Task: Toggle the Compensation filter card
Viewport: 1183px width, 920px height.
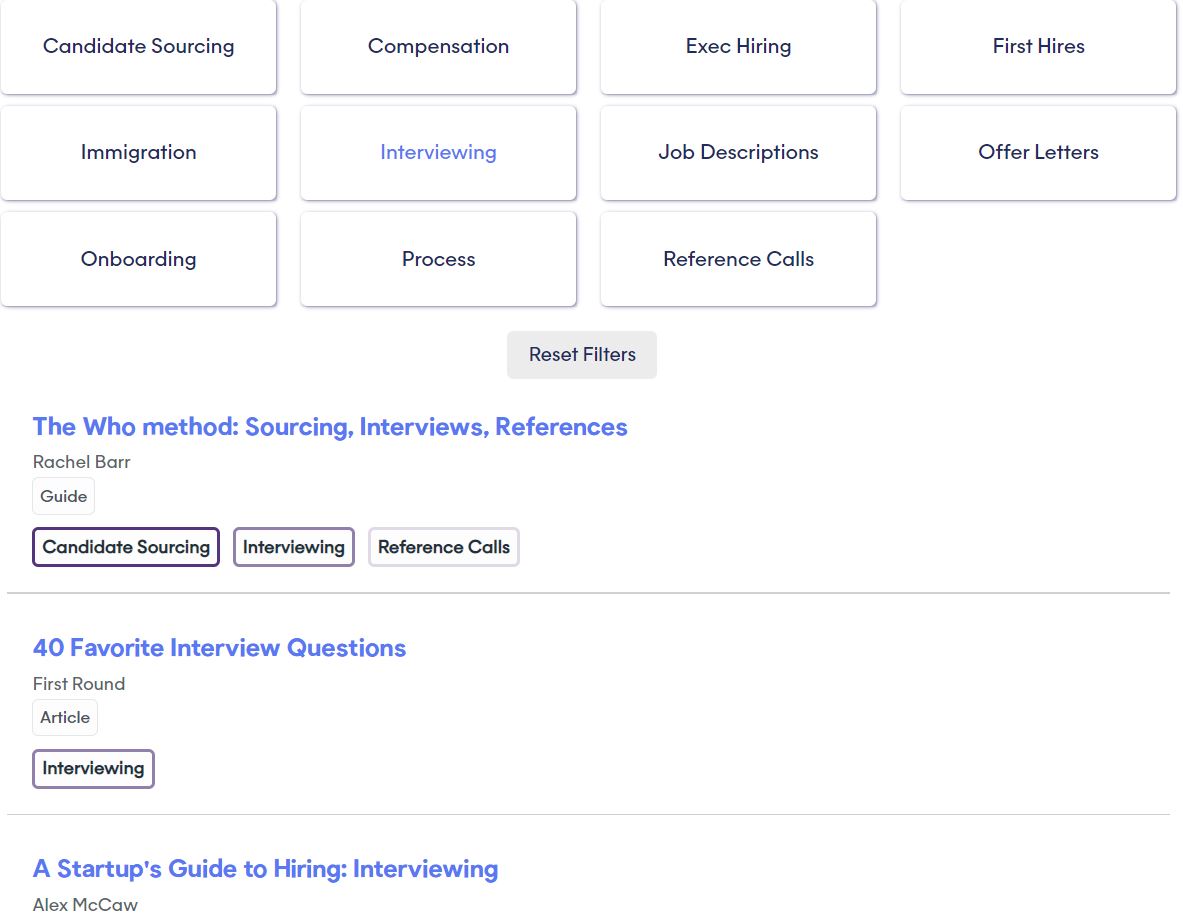Action: pos(438,47)
